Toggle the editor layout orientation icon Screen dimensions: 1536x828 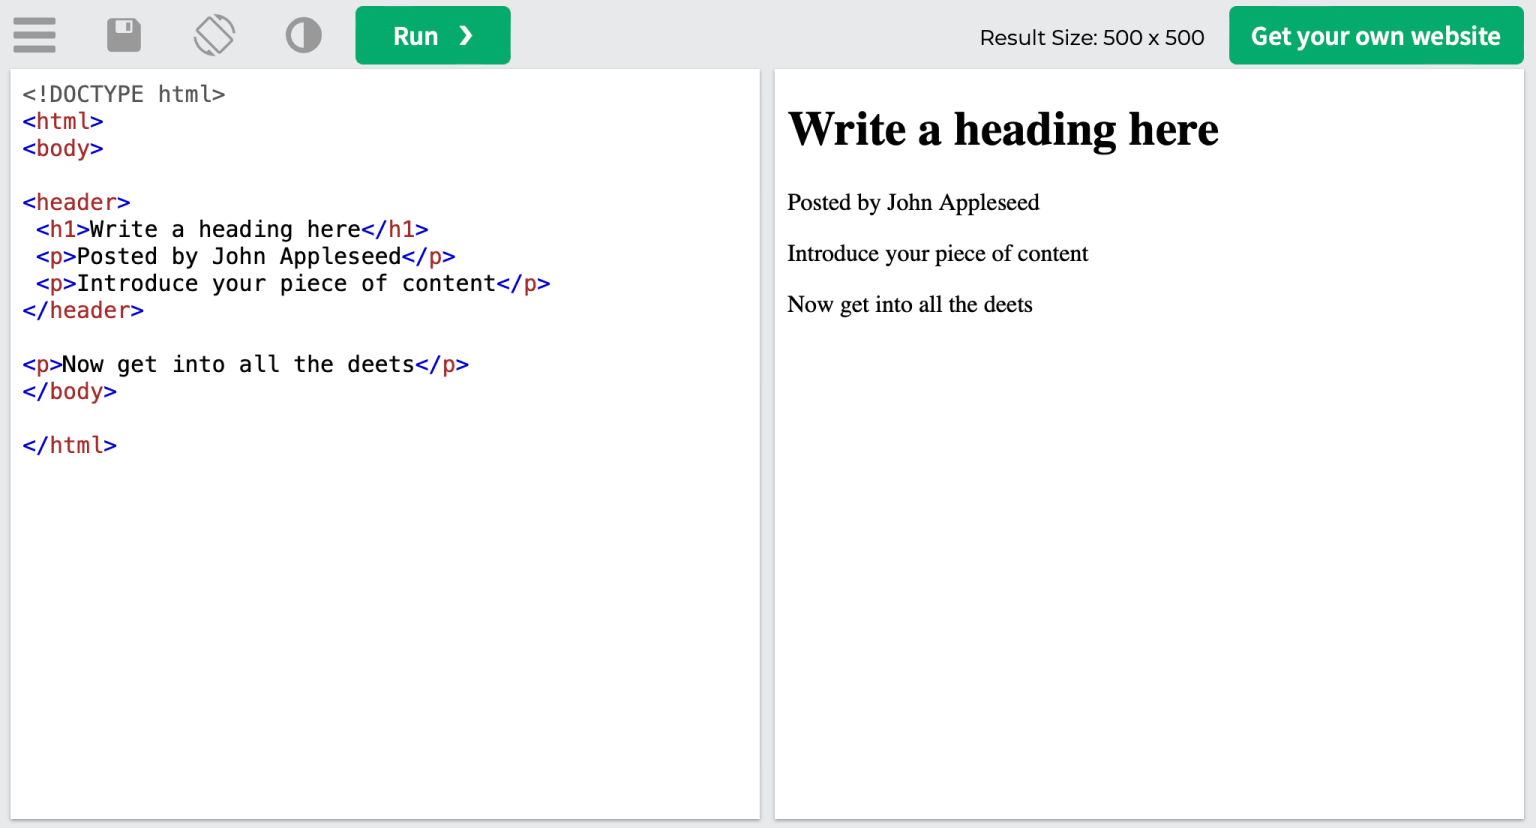click(213, 35)
